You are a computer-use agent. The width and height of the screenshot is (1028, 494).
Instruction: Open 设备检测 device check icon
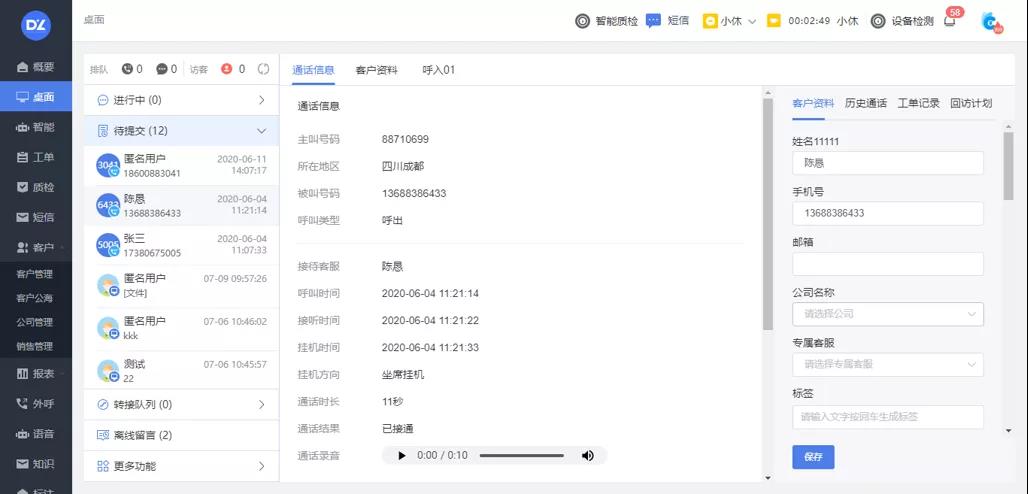click(x=878, y=21)
